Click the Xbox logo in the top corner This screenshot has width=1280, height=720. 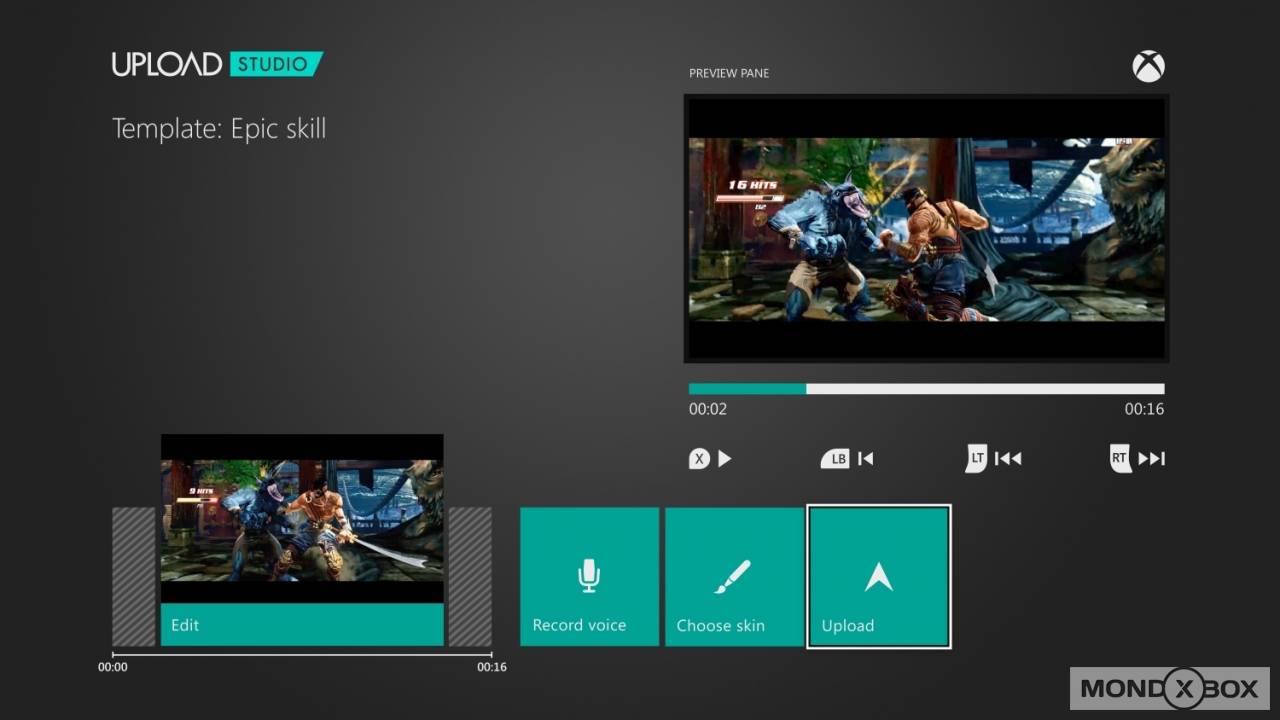(x=1148, y=67)
